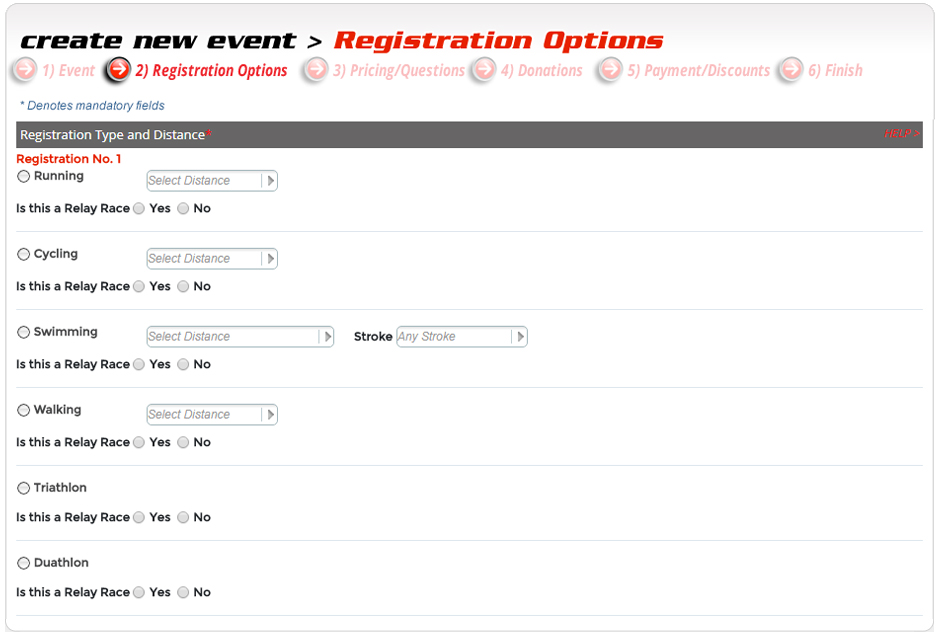The width and height of the screenshot is (940, 632).
Task: Click the 6) Finish step link
Action: 835,71
